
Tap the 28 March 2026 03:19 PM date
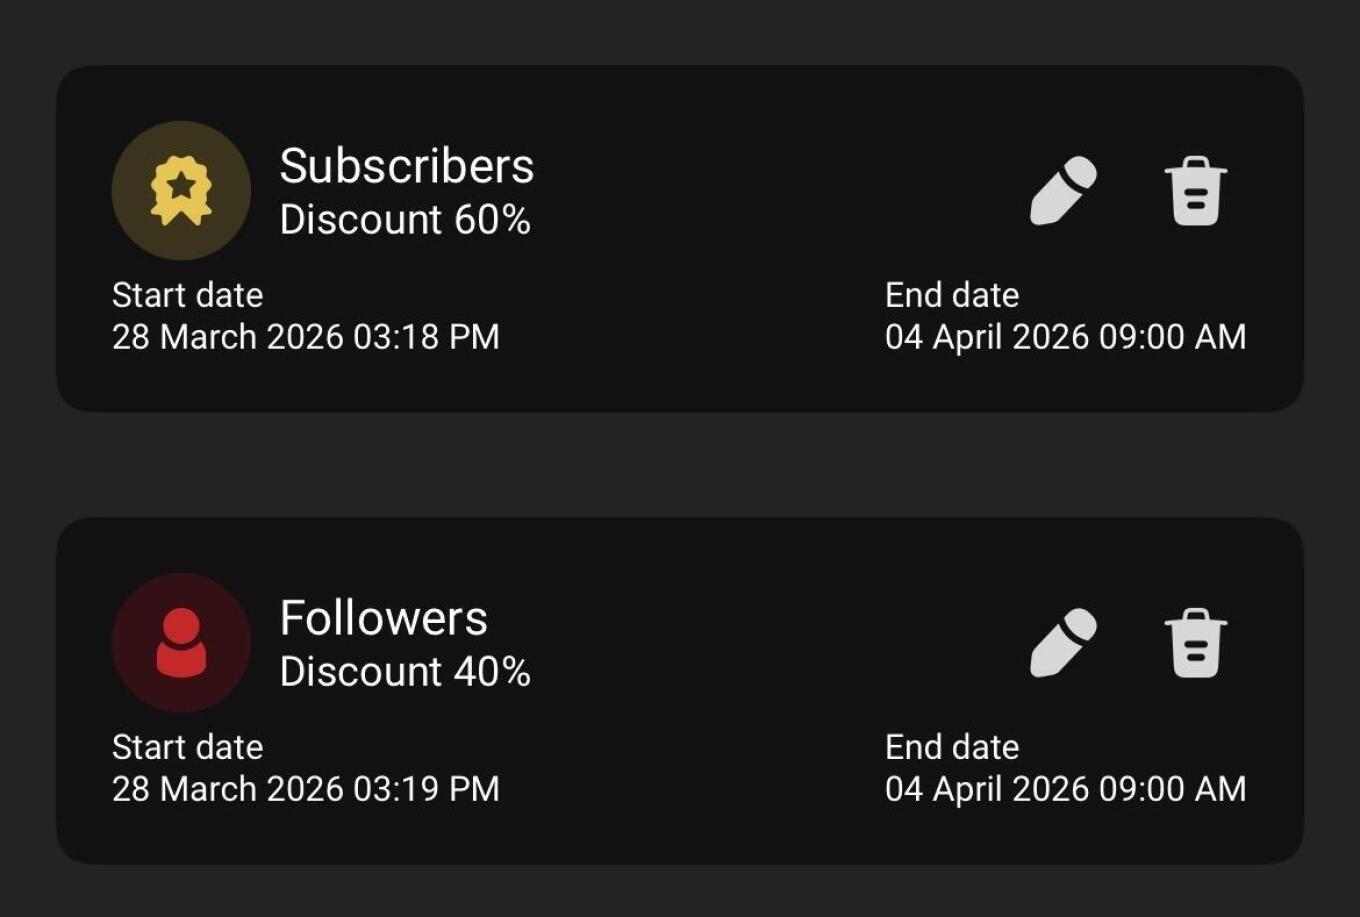[305, 789]
